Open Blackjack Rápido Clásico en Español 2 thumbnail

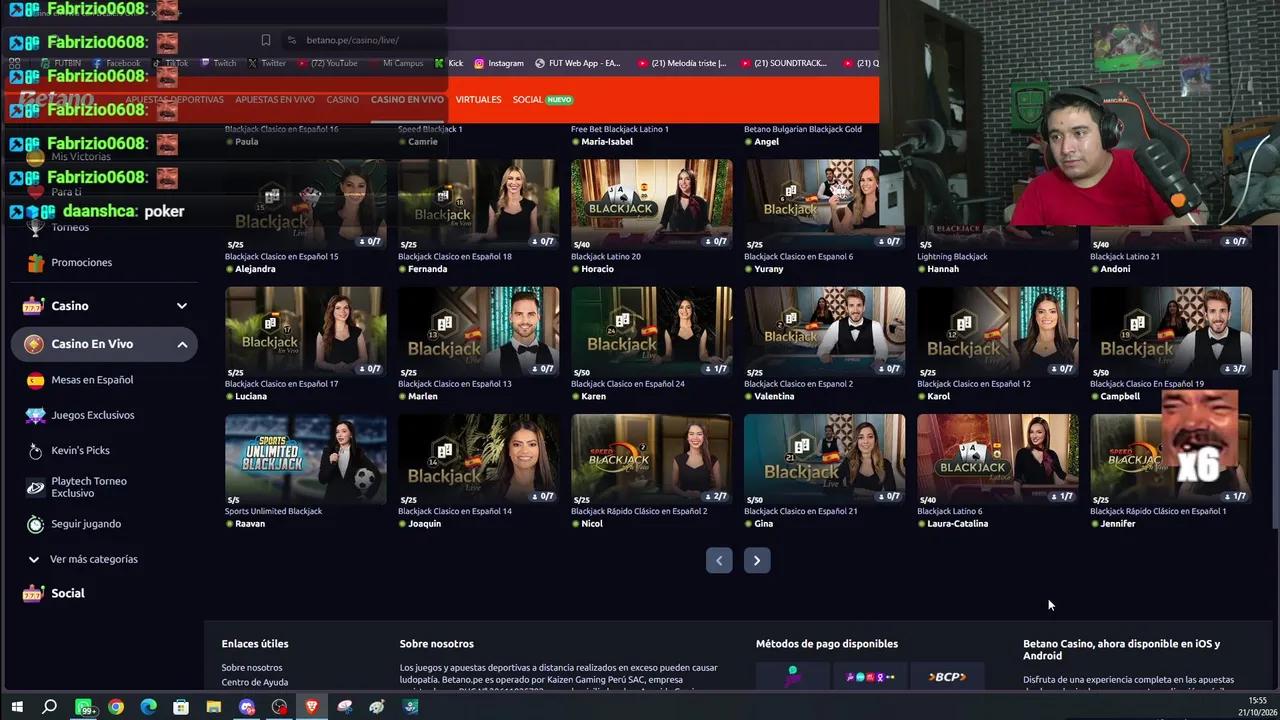click(652, 459)
